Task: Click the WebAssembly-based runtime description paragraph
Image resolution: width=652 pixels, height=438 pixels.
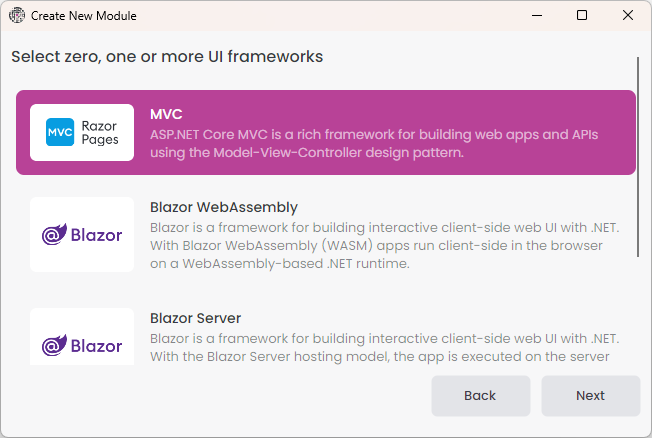Action: (x=383, y=246)
